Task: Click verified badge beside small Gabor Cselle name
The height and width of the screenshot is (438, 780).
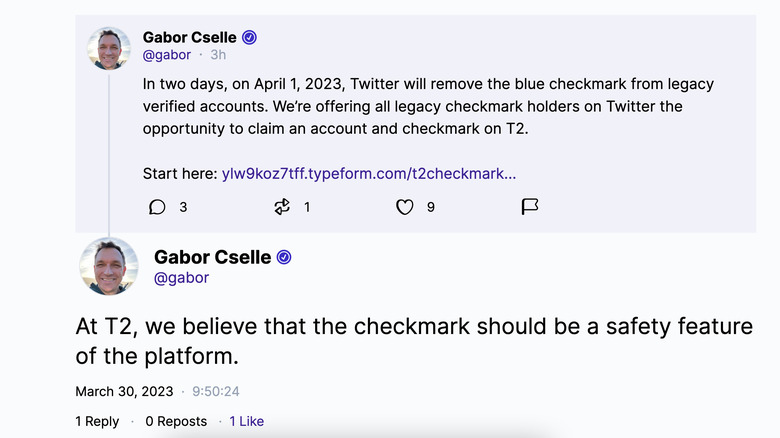Action: click(x=250, y=37)
